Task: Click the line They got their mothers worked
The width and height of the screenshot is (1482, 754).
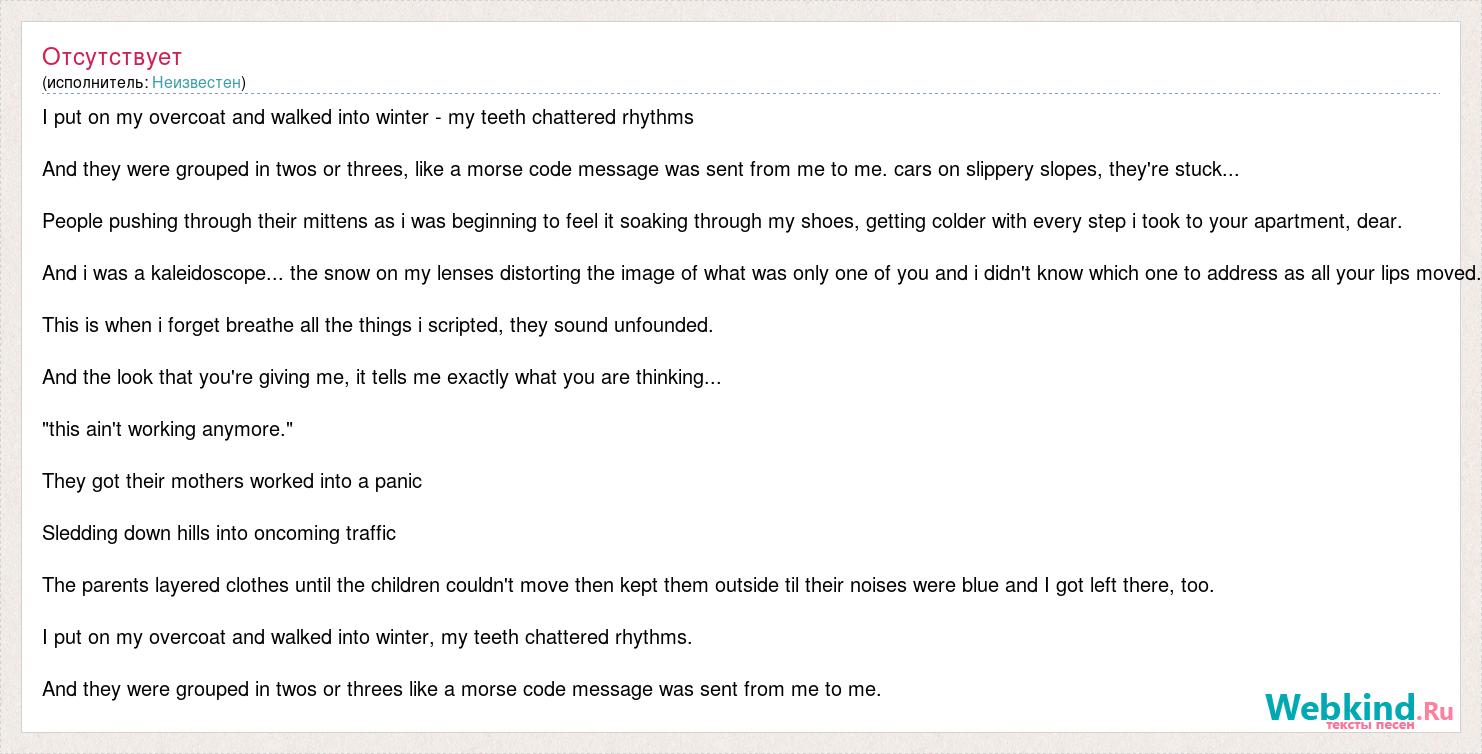Action: pos(232,482)
